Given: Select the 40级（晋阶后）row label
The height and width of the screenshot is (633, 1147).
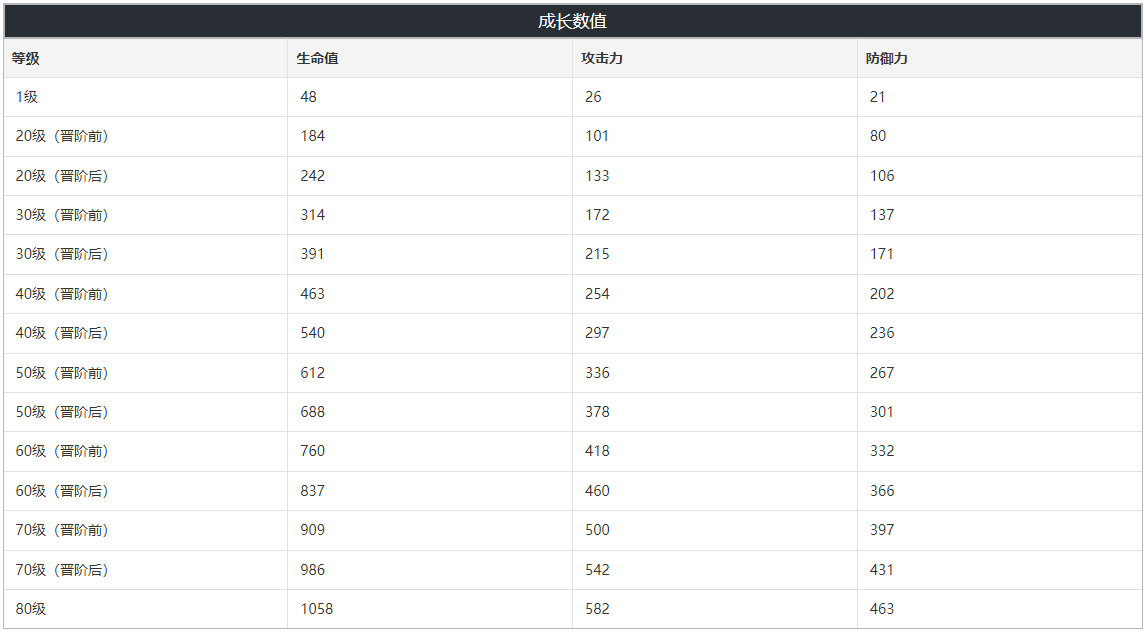Looking at the screenshot, I should (x=62, y=333).
